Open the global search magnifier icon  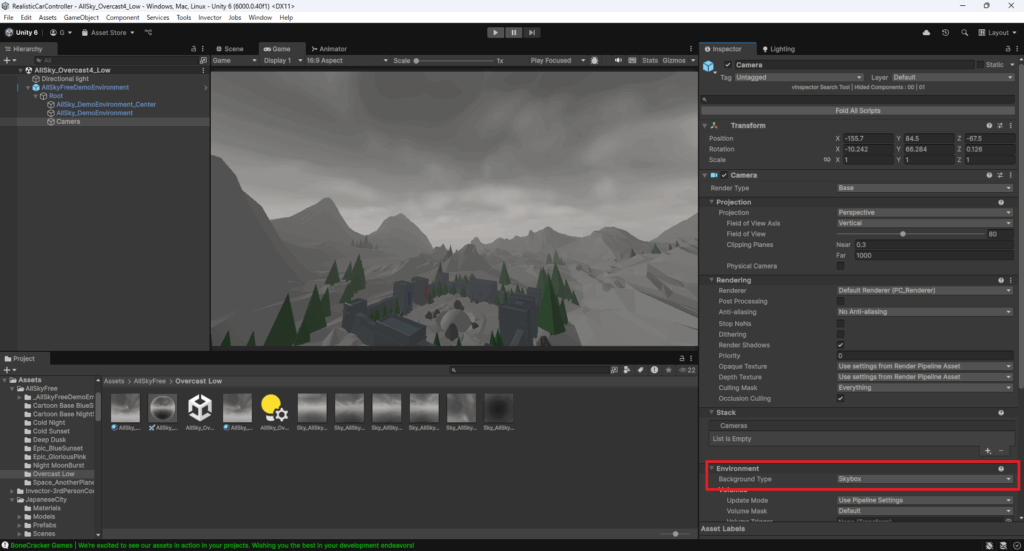point(965,33)
